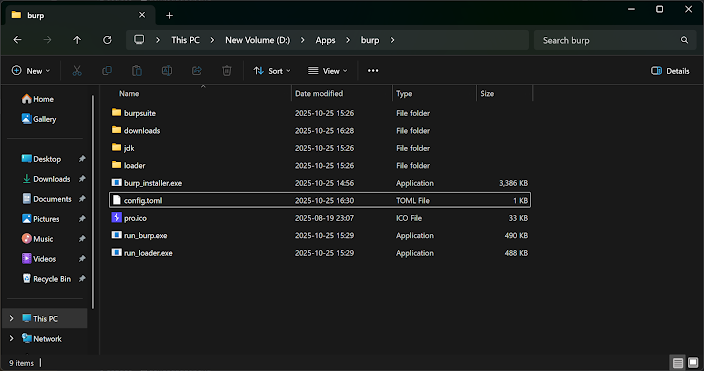704x371 pixels.
Task: Select the loader folder name
Action: click(135, 166)
